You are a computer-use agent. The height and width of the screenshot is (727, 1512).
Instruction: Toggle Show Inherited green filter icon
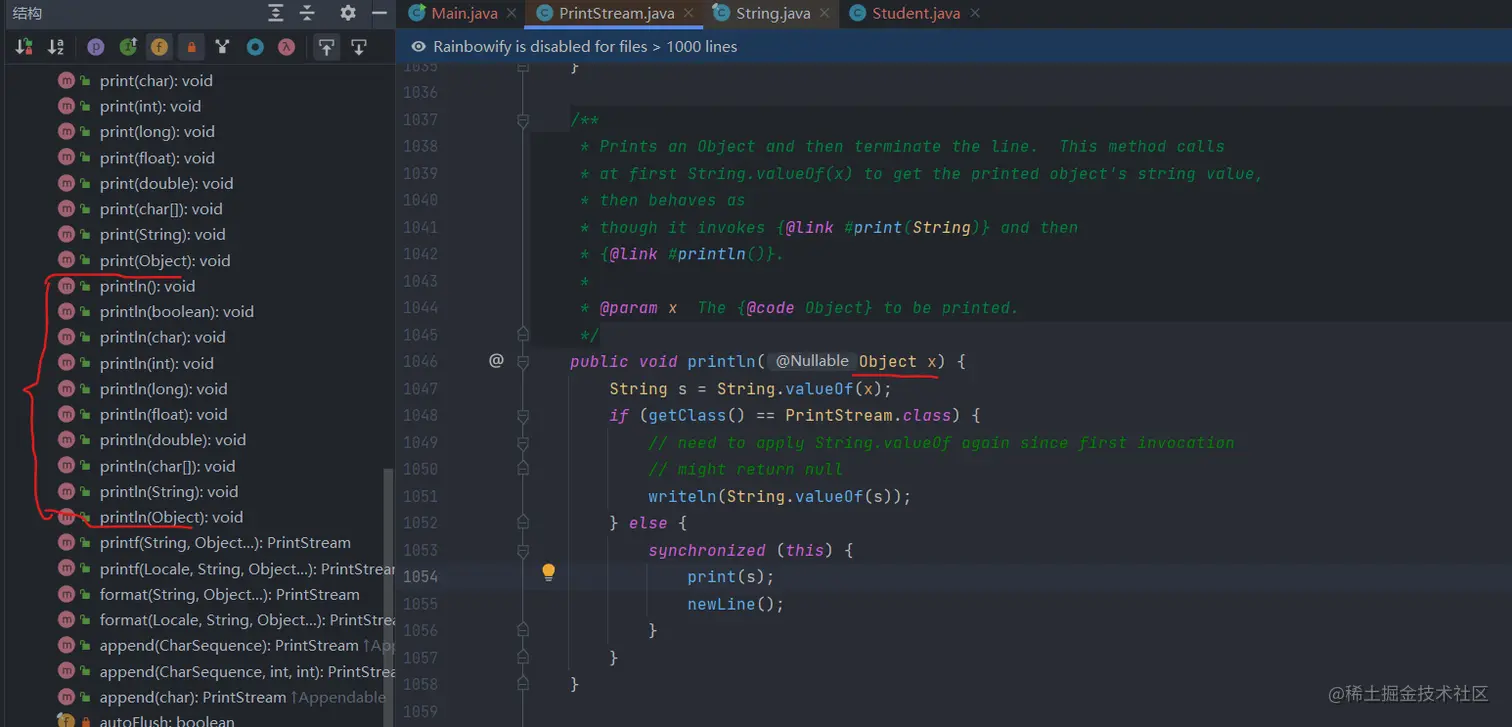(128, 47)
